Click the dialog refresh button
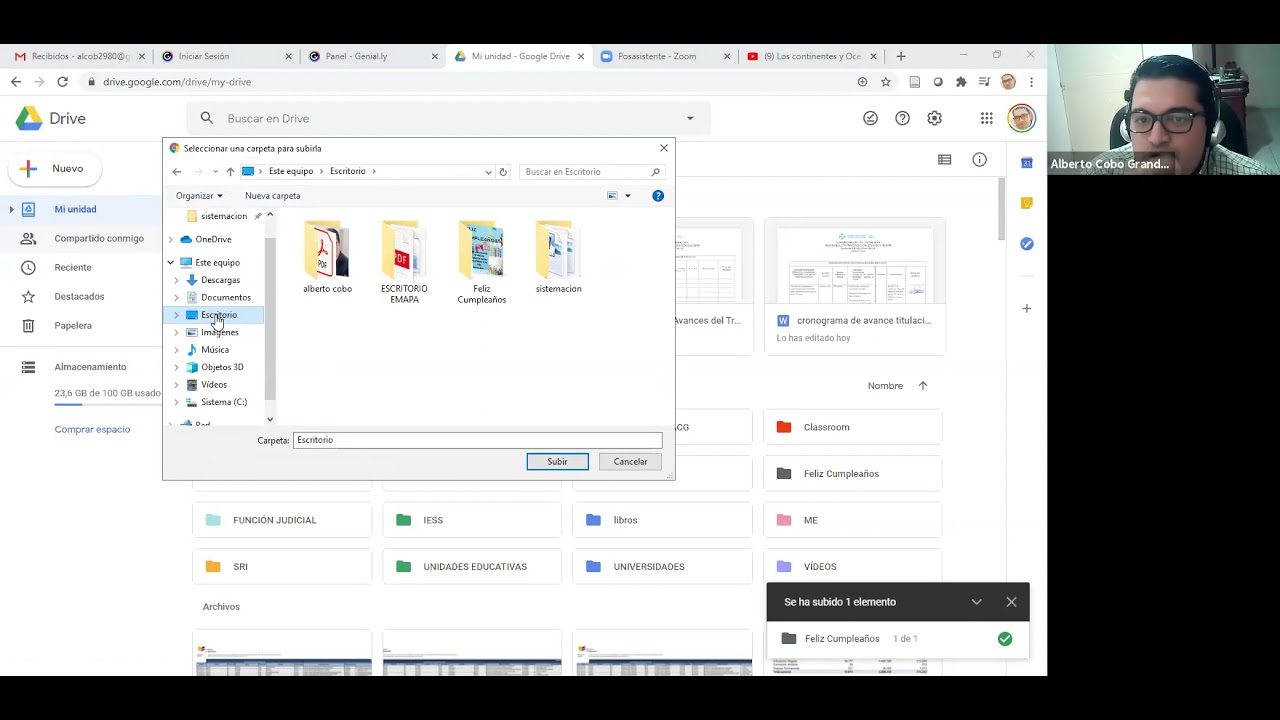Screen dimensions: 1280x720 pos(503,172)
